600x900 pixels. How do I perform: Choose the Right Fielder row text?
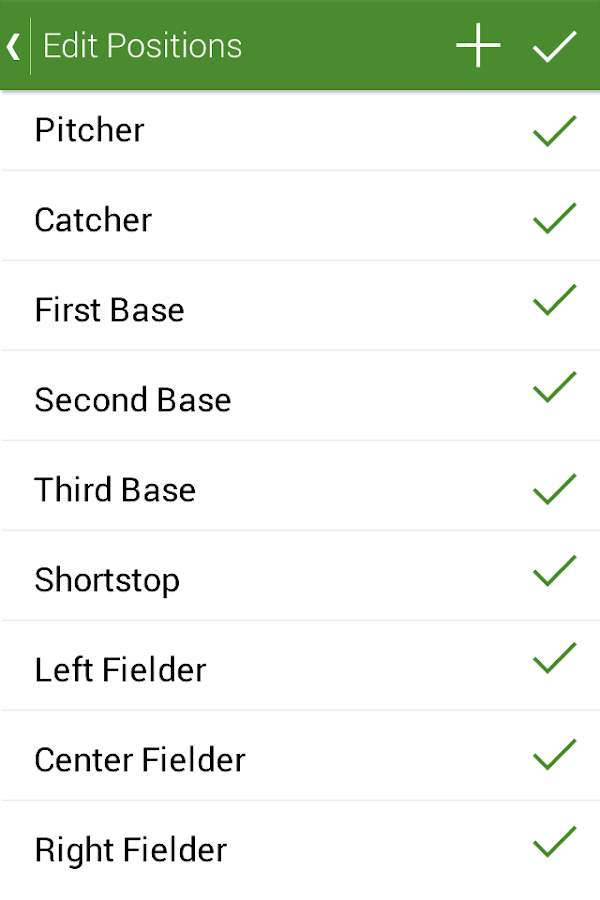click(x=130, y=850)
